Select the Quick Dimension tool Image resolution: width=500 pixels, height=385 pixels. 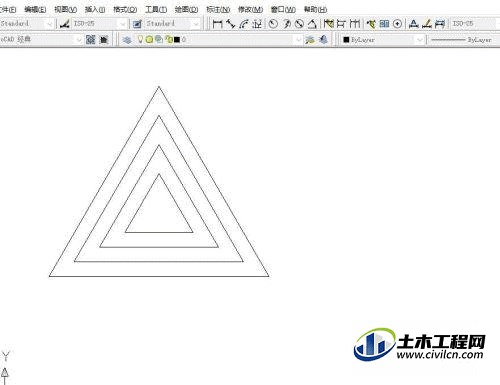click(329, 24)
